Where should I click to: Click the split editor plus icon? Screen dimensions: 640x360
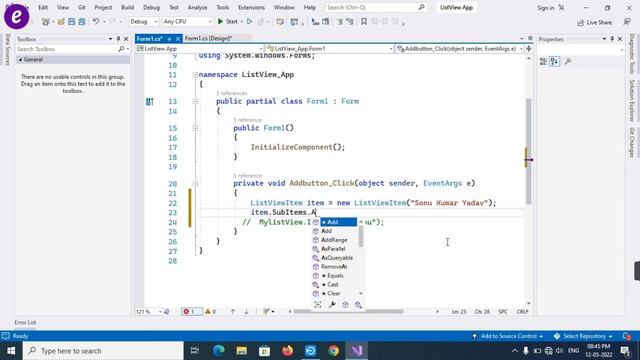(x=529, y=49)
